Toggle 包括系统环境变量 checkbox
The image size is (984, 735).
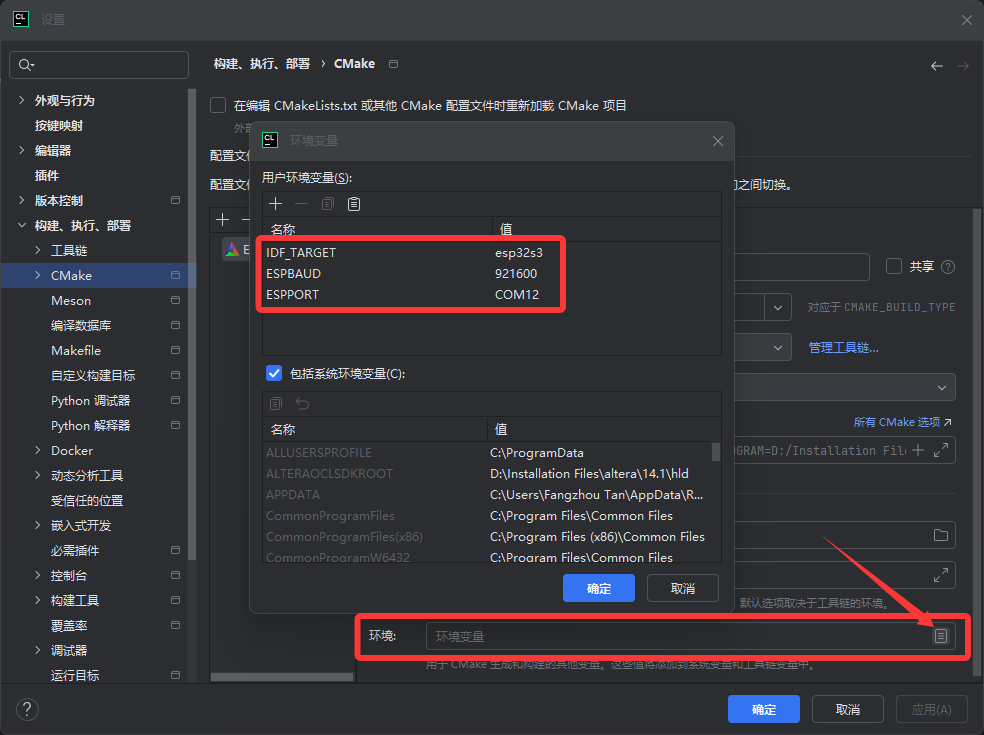pyautogui.click(x=274, y=373)
